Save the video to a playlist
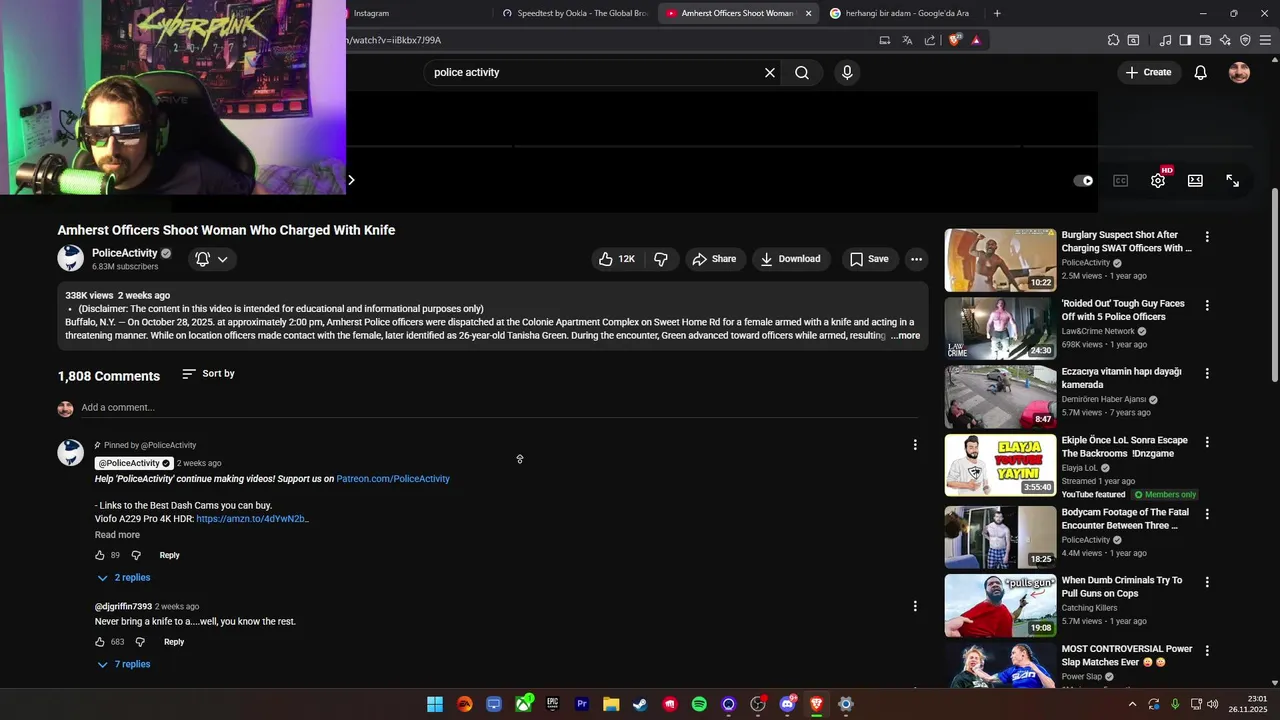Image resolution: width=1280 pixels, height=720 pixels. coord(869,259)
